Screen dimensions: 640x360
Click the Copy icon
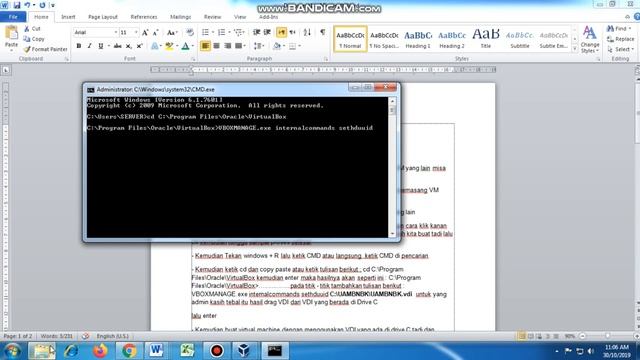pyautogui.click(x=27, y=39)
